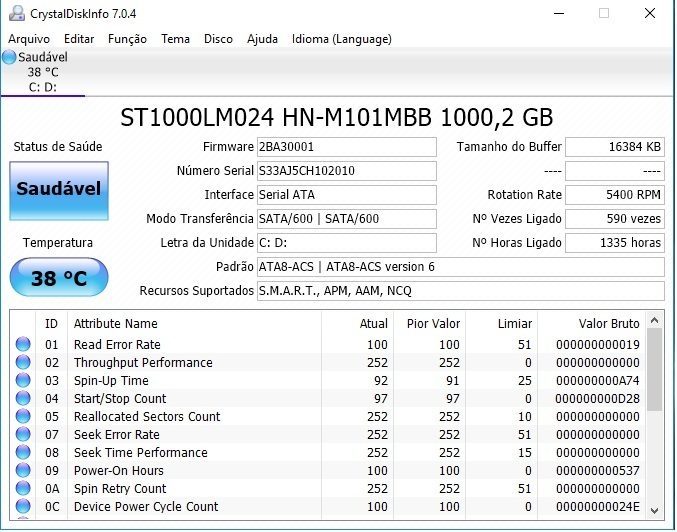The height and width of the screenshot is (532, 677).
Task: Click the Tamanho do Buffer value 16384 KB
Action: tap(615, 147)
